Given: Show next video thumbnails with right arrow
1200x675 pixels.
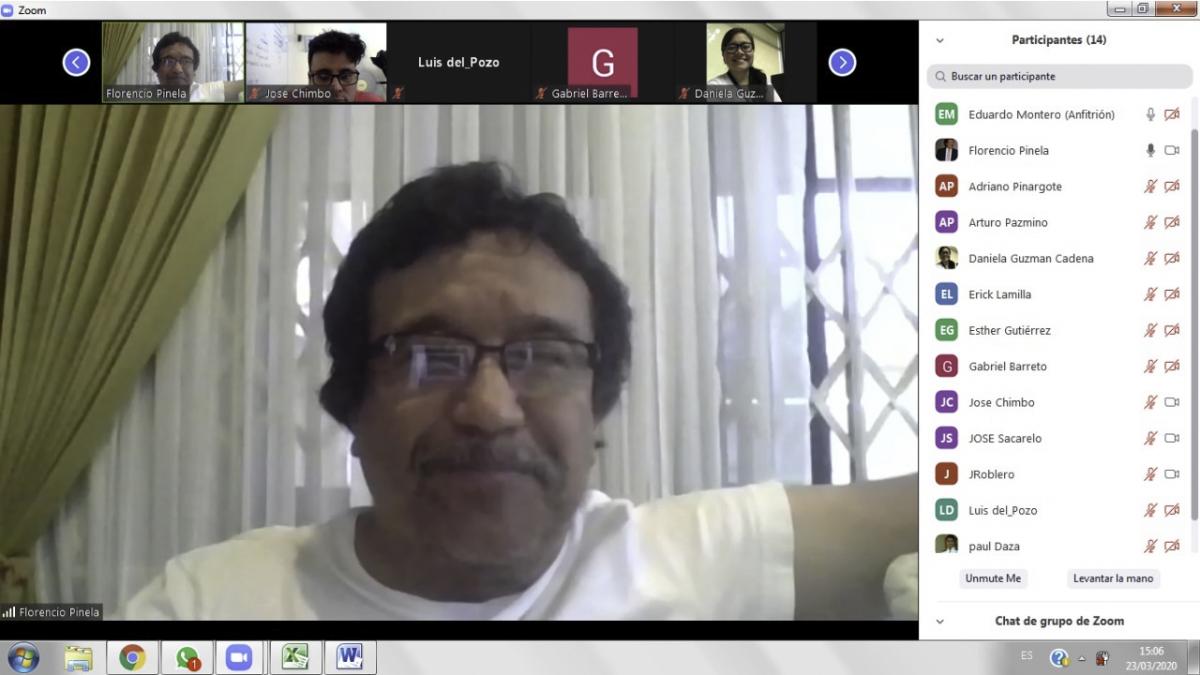Looking at the screenshot, I should click(x=842, y=63).
